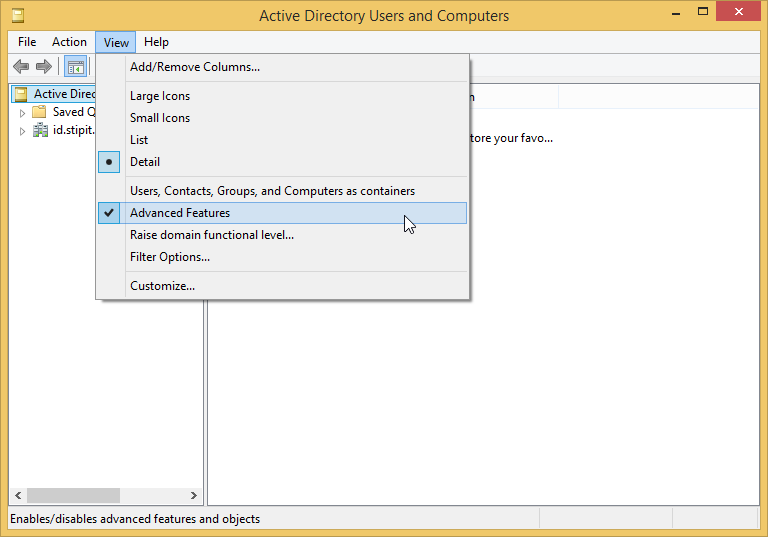
Task: Expand the id.stipit domain tree node
Action: coord(22,131)
